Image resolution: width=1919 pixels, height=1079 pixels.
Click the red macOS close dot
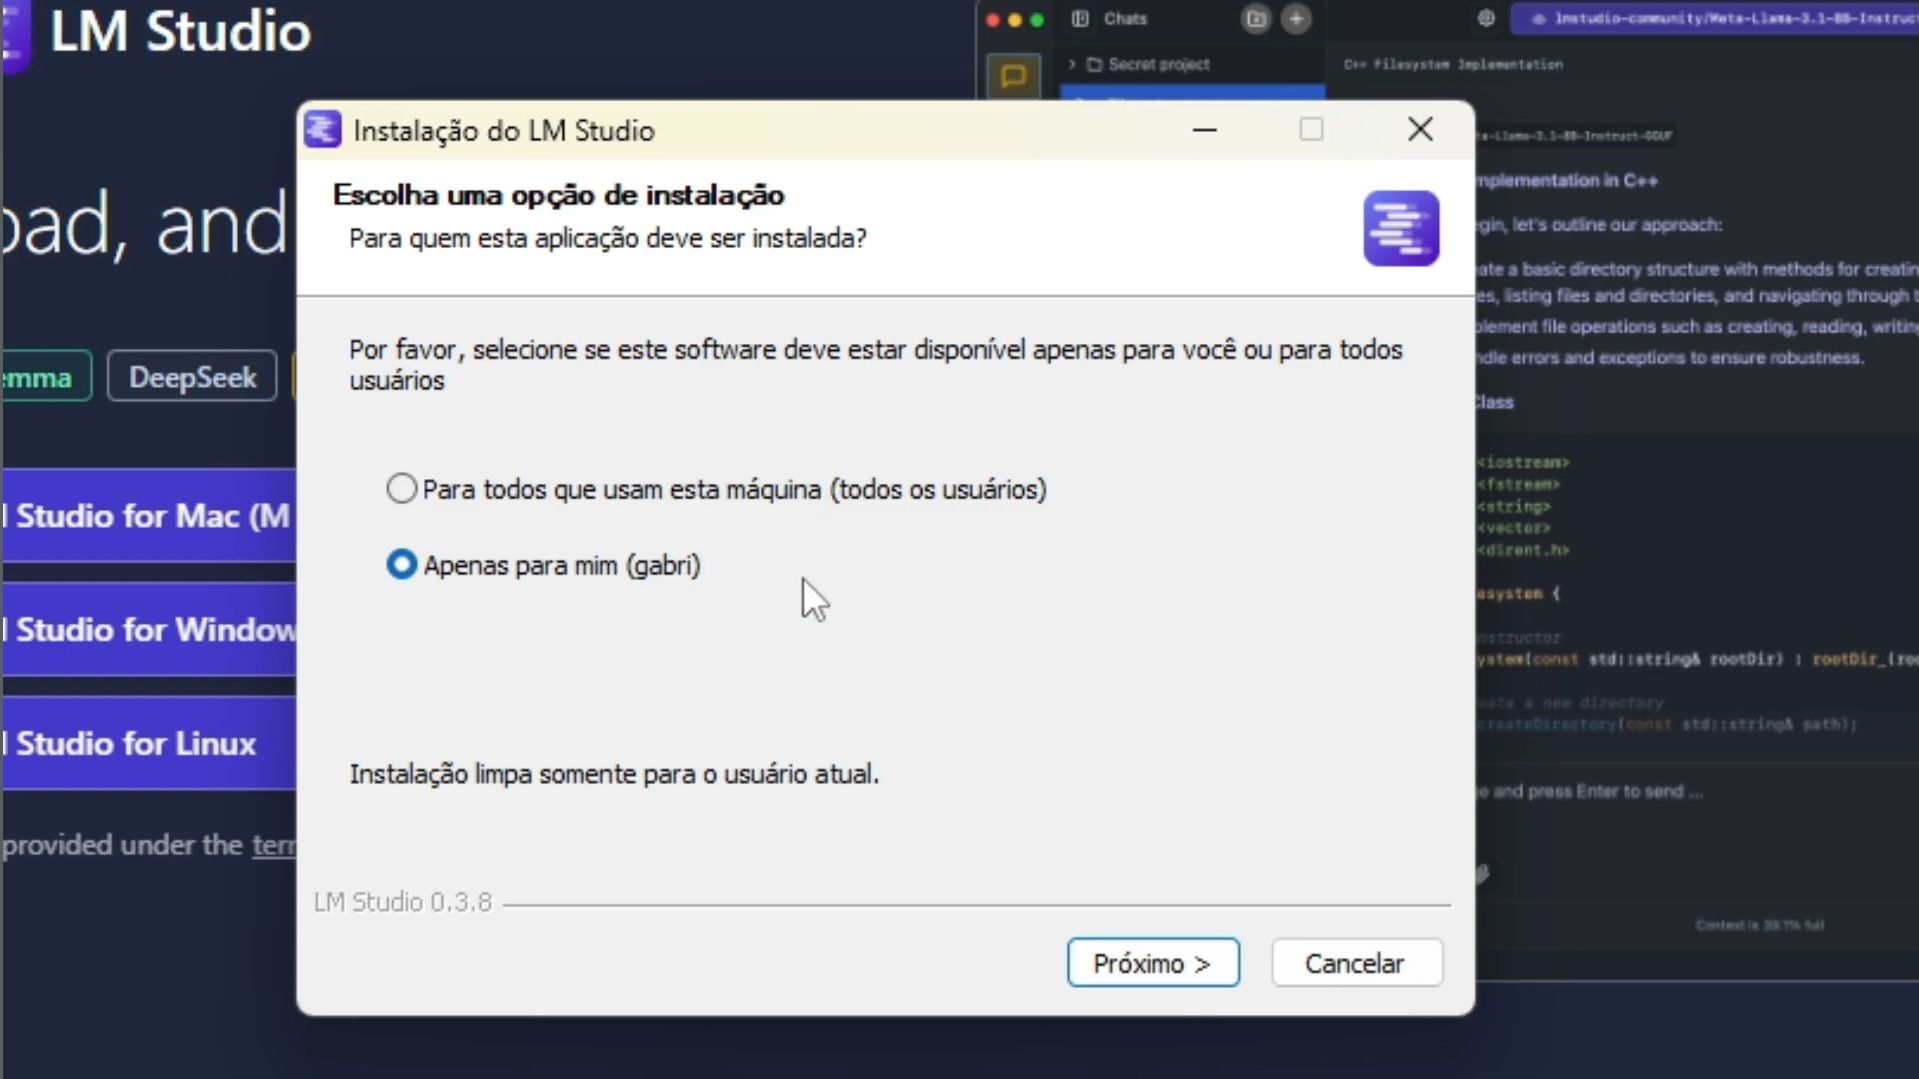(x=993, y=20)
